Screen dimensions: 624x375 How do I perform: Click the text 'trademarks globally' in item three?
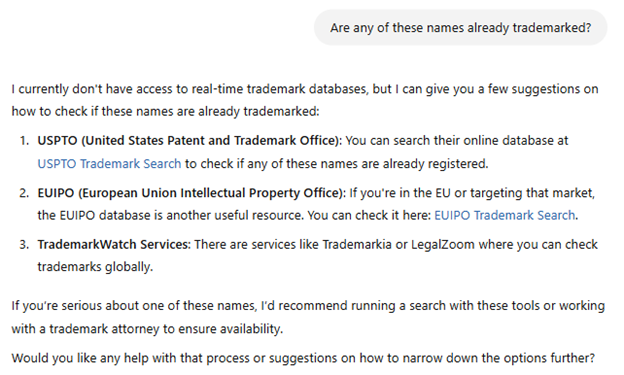[95, 267]
